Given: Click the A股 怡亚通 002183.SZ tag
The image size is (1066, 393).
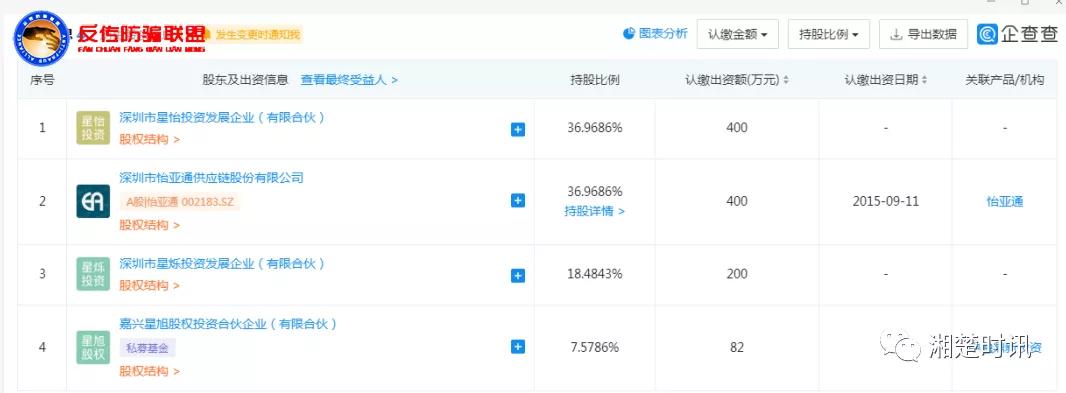Looking at the screenshot, I should tap(180, 202).
